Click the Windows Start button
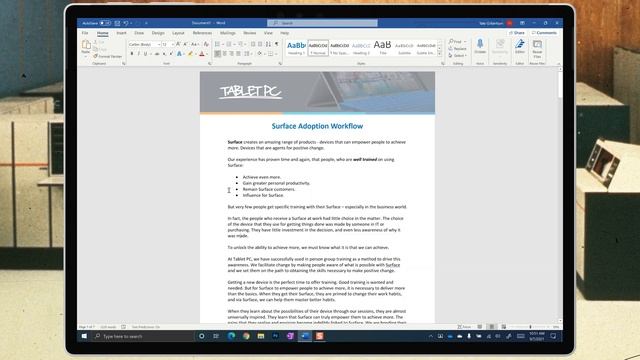This screenshot has width=640, height=360. (84, 336)
